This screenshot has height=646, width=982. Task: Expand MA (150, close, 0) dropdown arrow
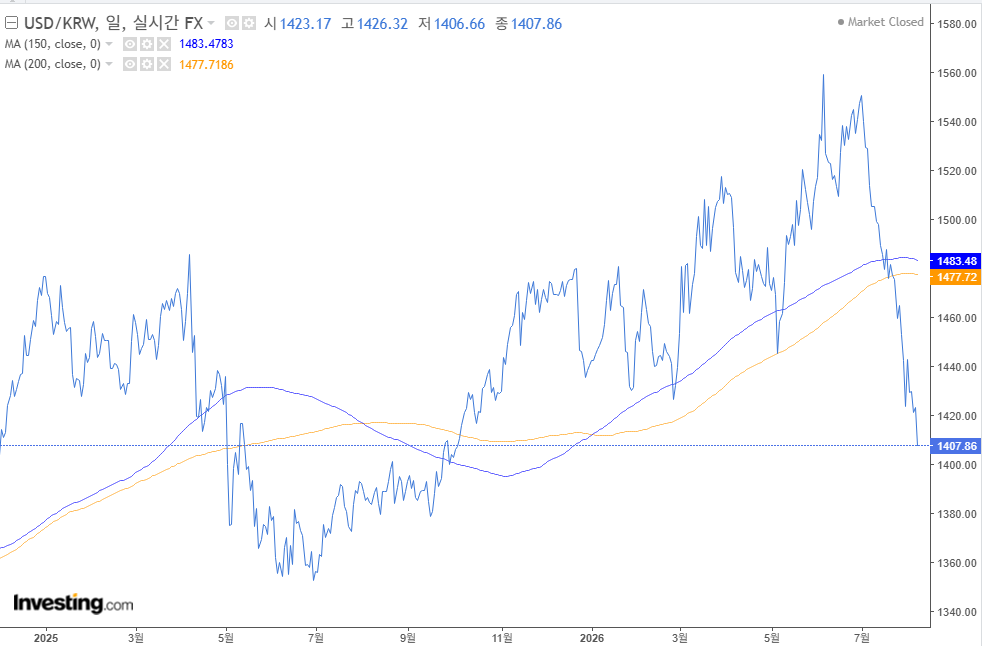[x=109, y=44]
